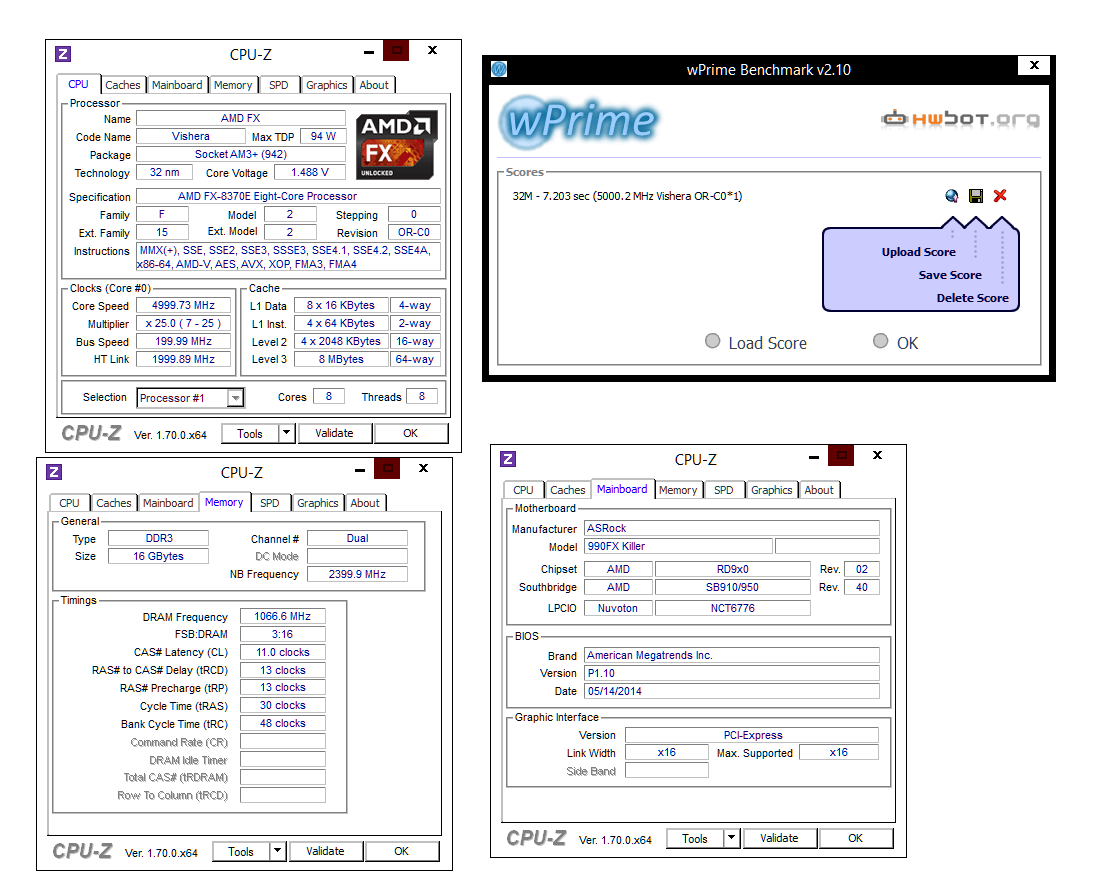Click the wPrime logo graphic
Image resolution: width=1094 pixels, height=895 pixels.
click(578, 122)
